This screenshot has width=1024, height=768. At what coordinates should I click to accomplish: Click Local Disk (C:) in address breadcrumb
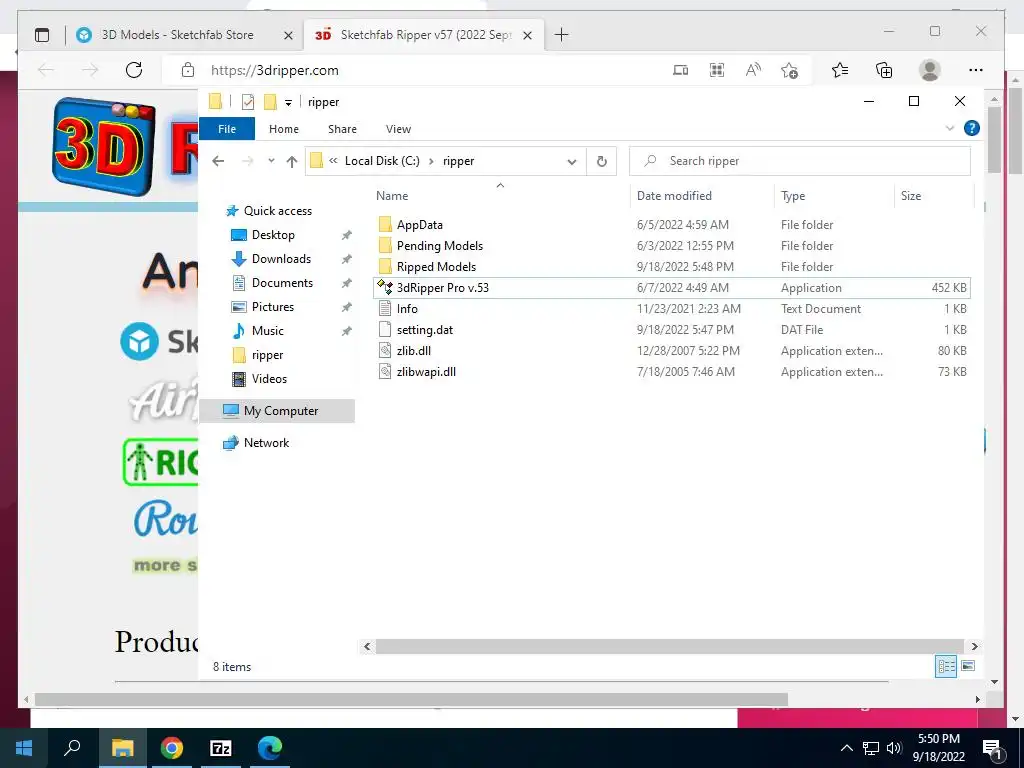382,161
